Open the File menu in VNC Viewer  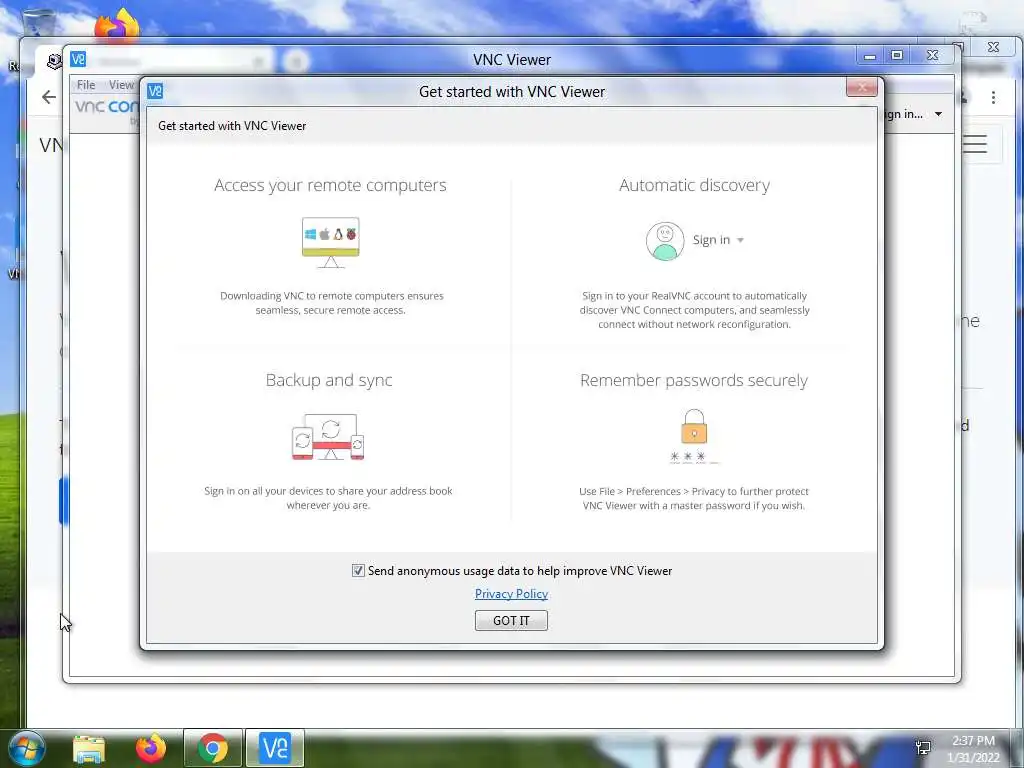coord(86,85)
